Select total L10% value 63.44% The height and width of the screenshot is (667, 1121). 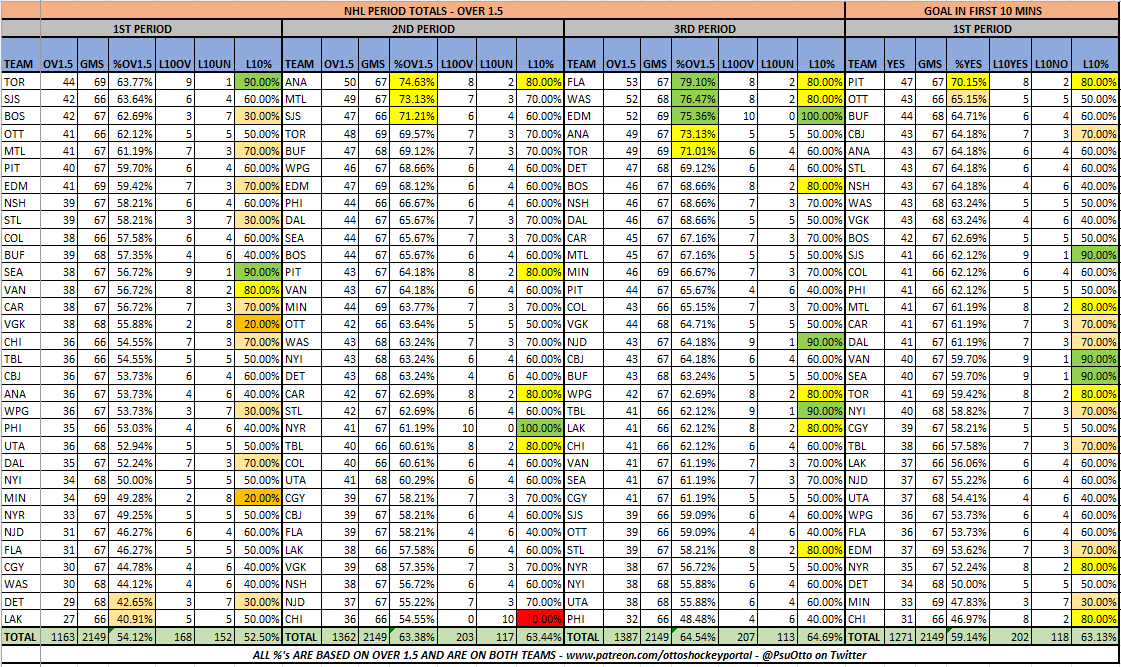tap(540, 636)
